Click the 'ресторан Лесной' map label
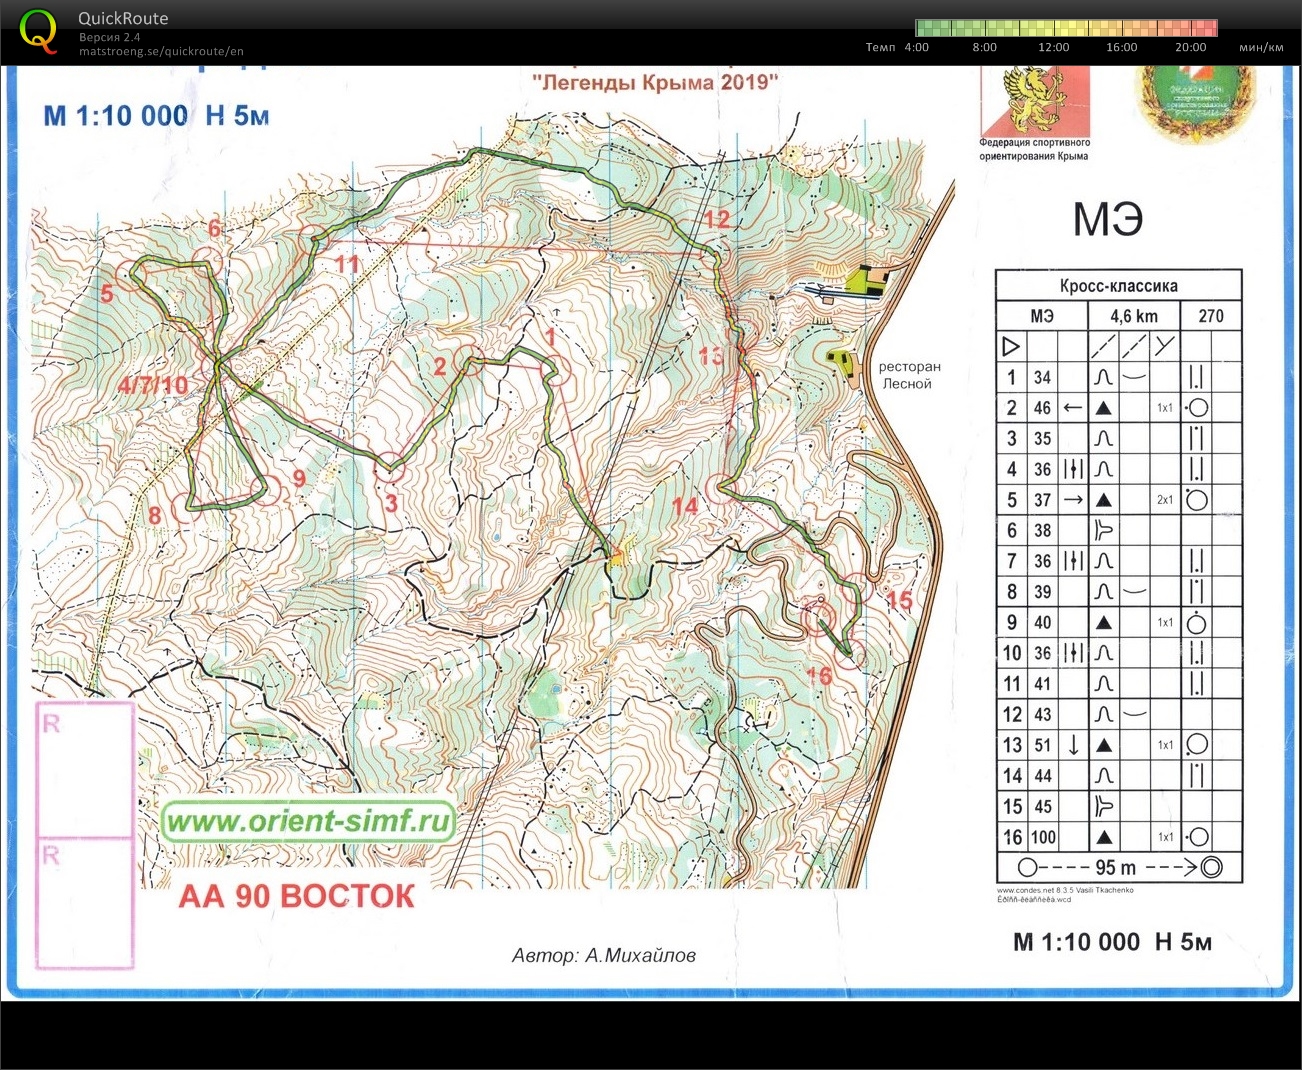This screenshot has width=1302, height=1070. [907, 375]
